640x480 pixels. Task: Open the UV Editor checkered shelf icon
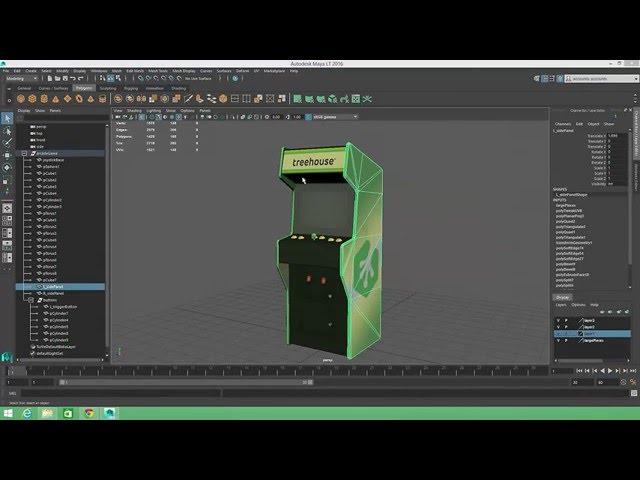(x=356, y=99)
